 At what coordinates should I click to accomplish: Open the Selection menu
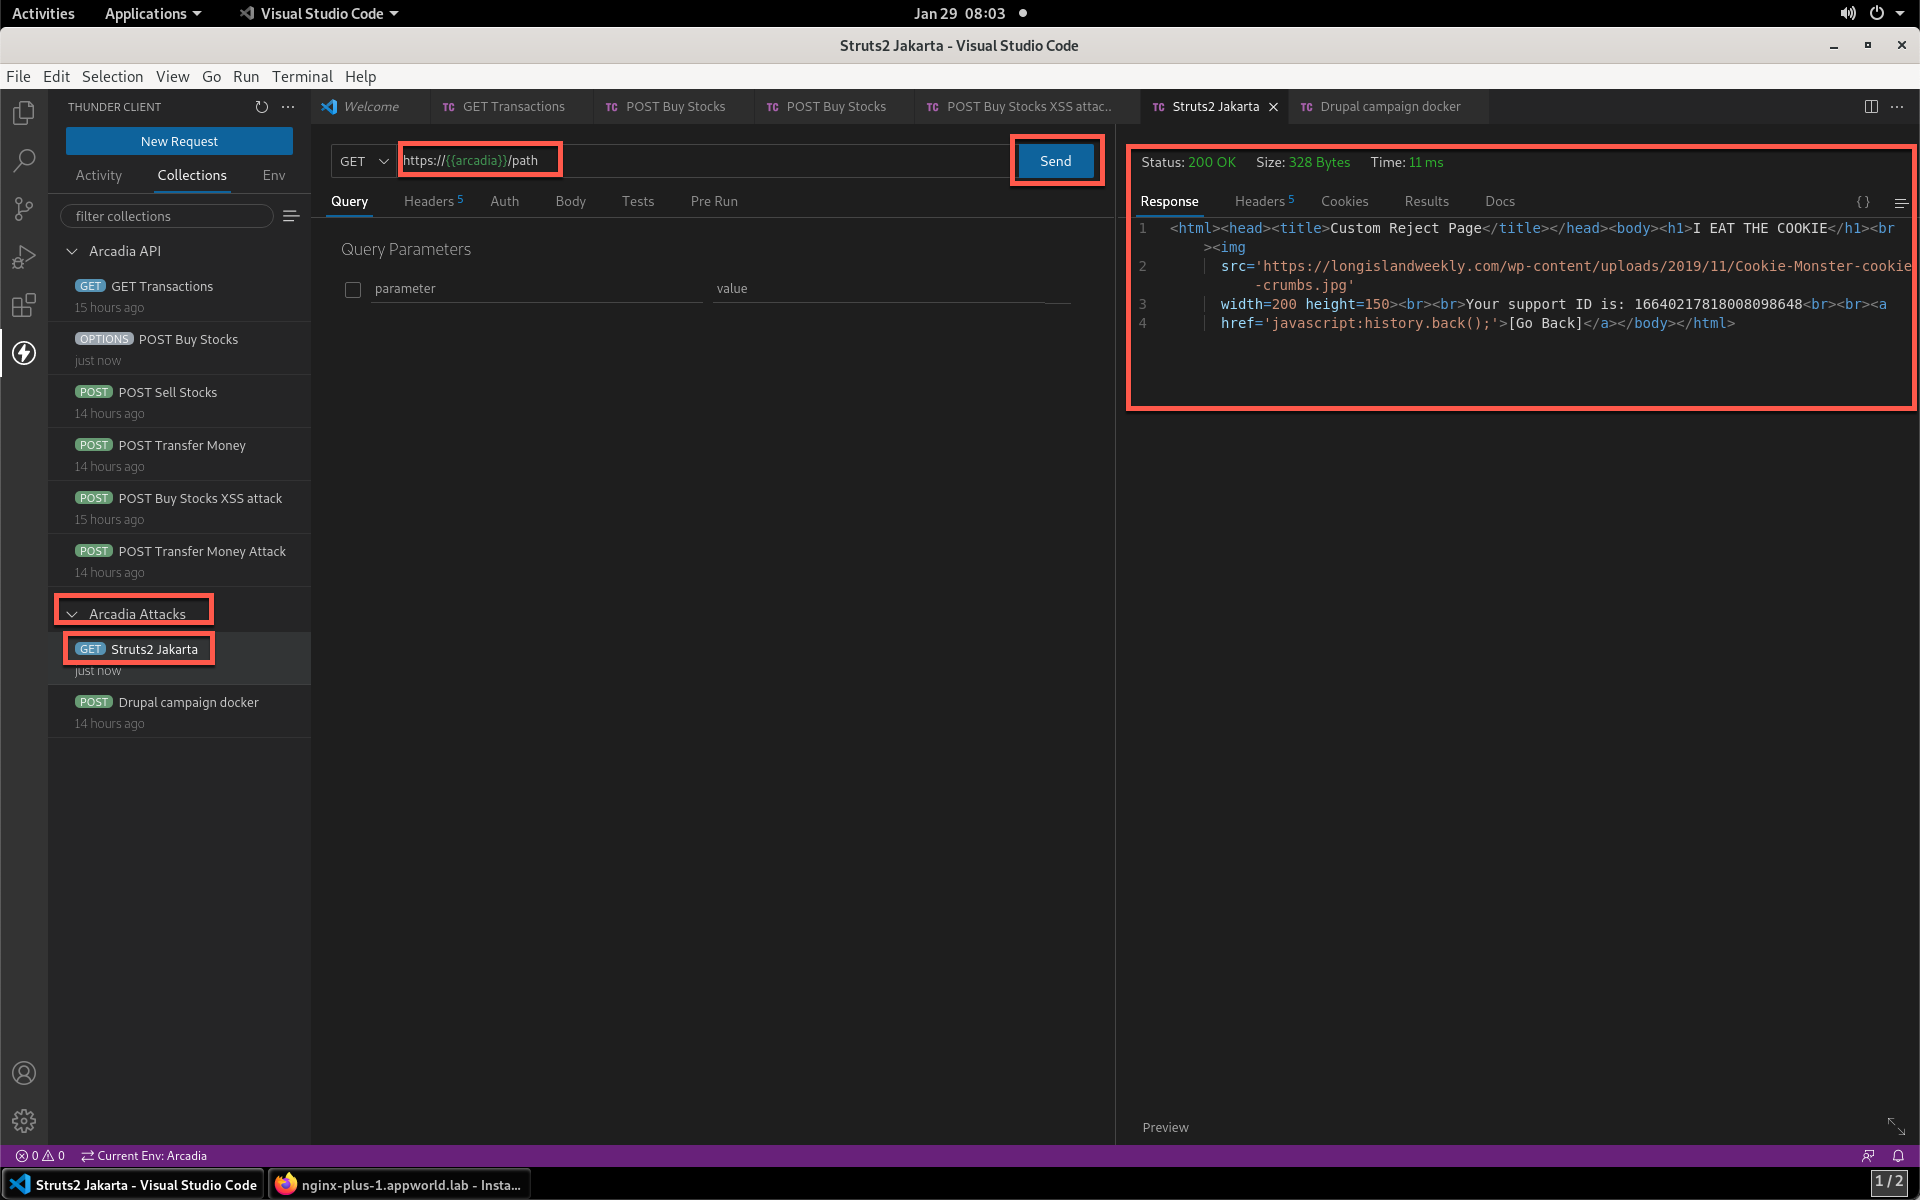pos(112,76)
